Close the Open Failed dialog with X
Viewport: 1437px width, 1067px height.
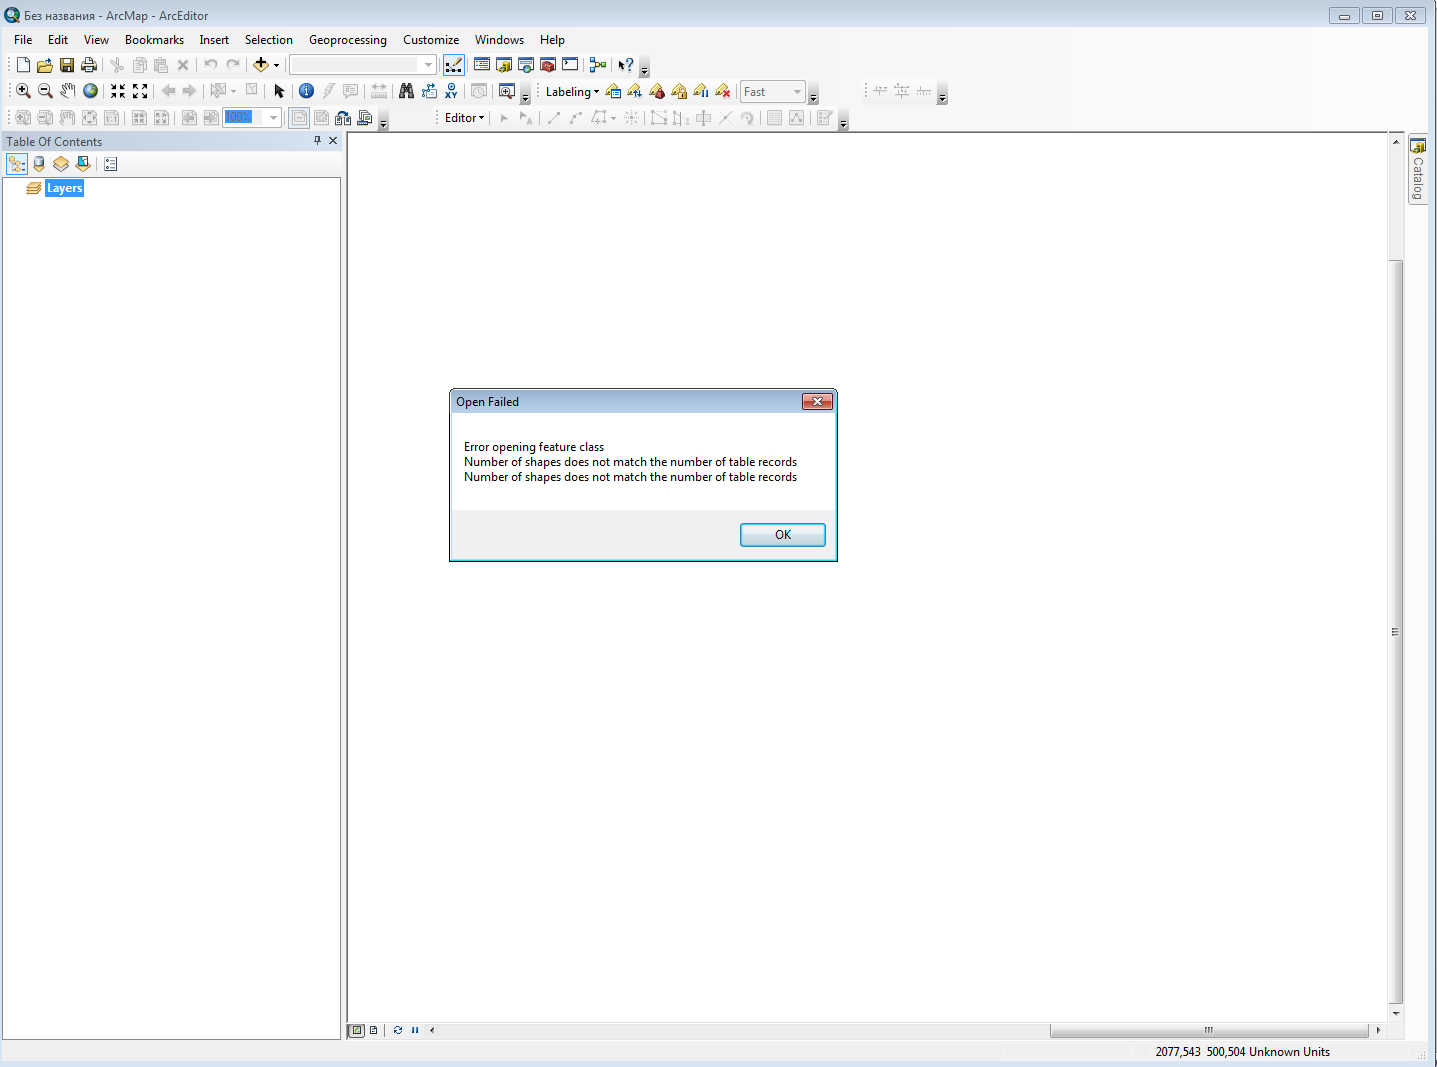[x=817, y=401]
